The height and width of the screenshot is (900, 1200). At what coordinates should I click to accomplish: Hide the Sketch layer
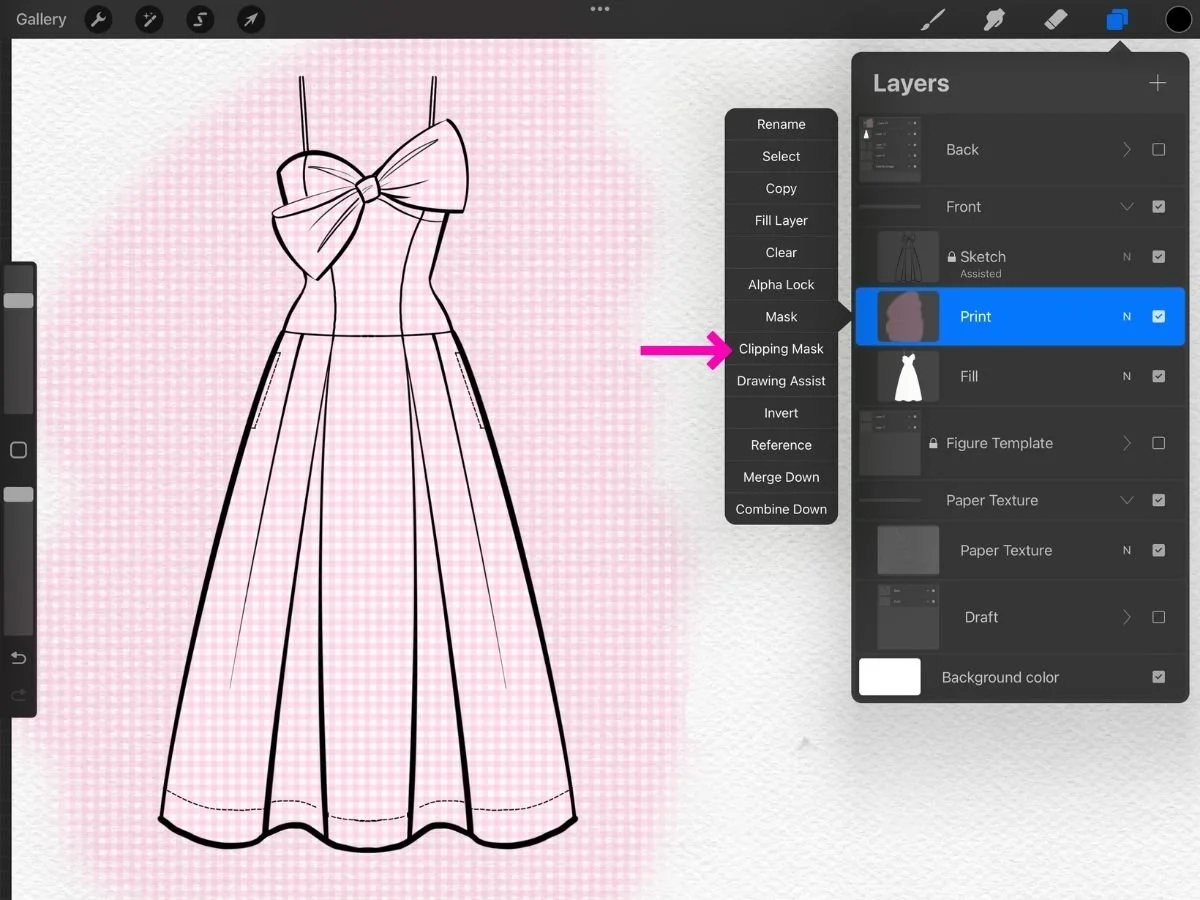[1159, 257]
